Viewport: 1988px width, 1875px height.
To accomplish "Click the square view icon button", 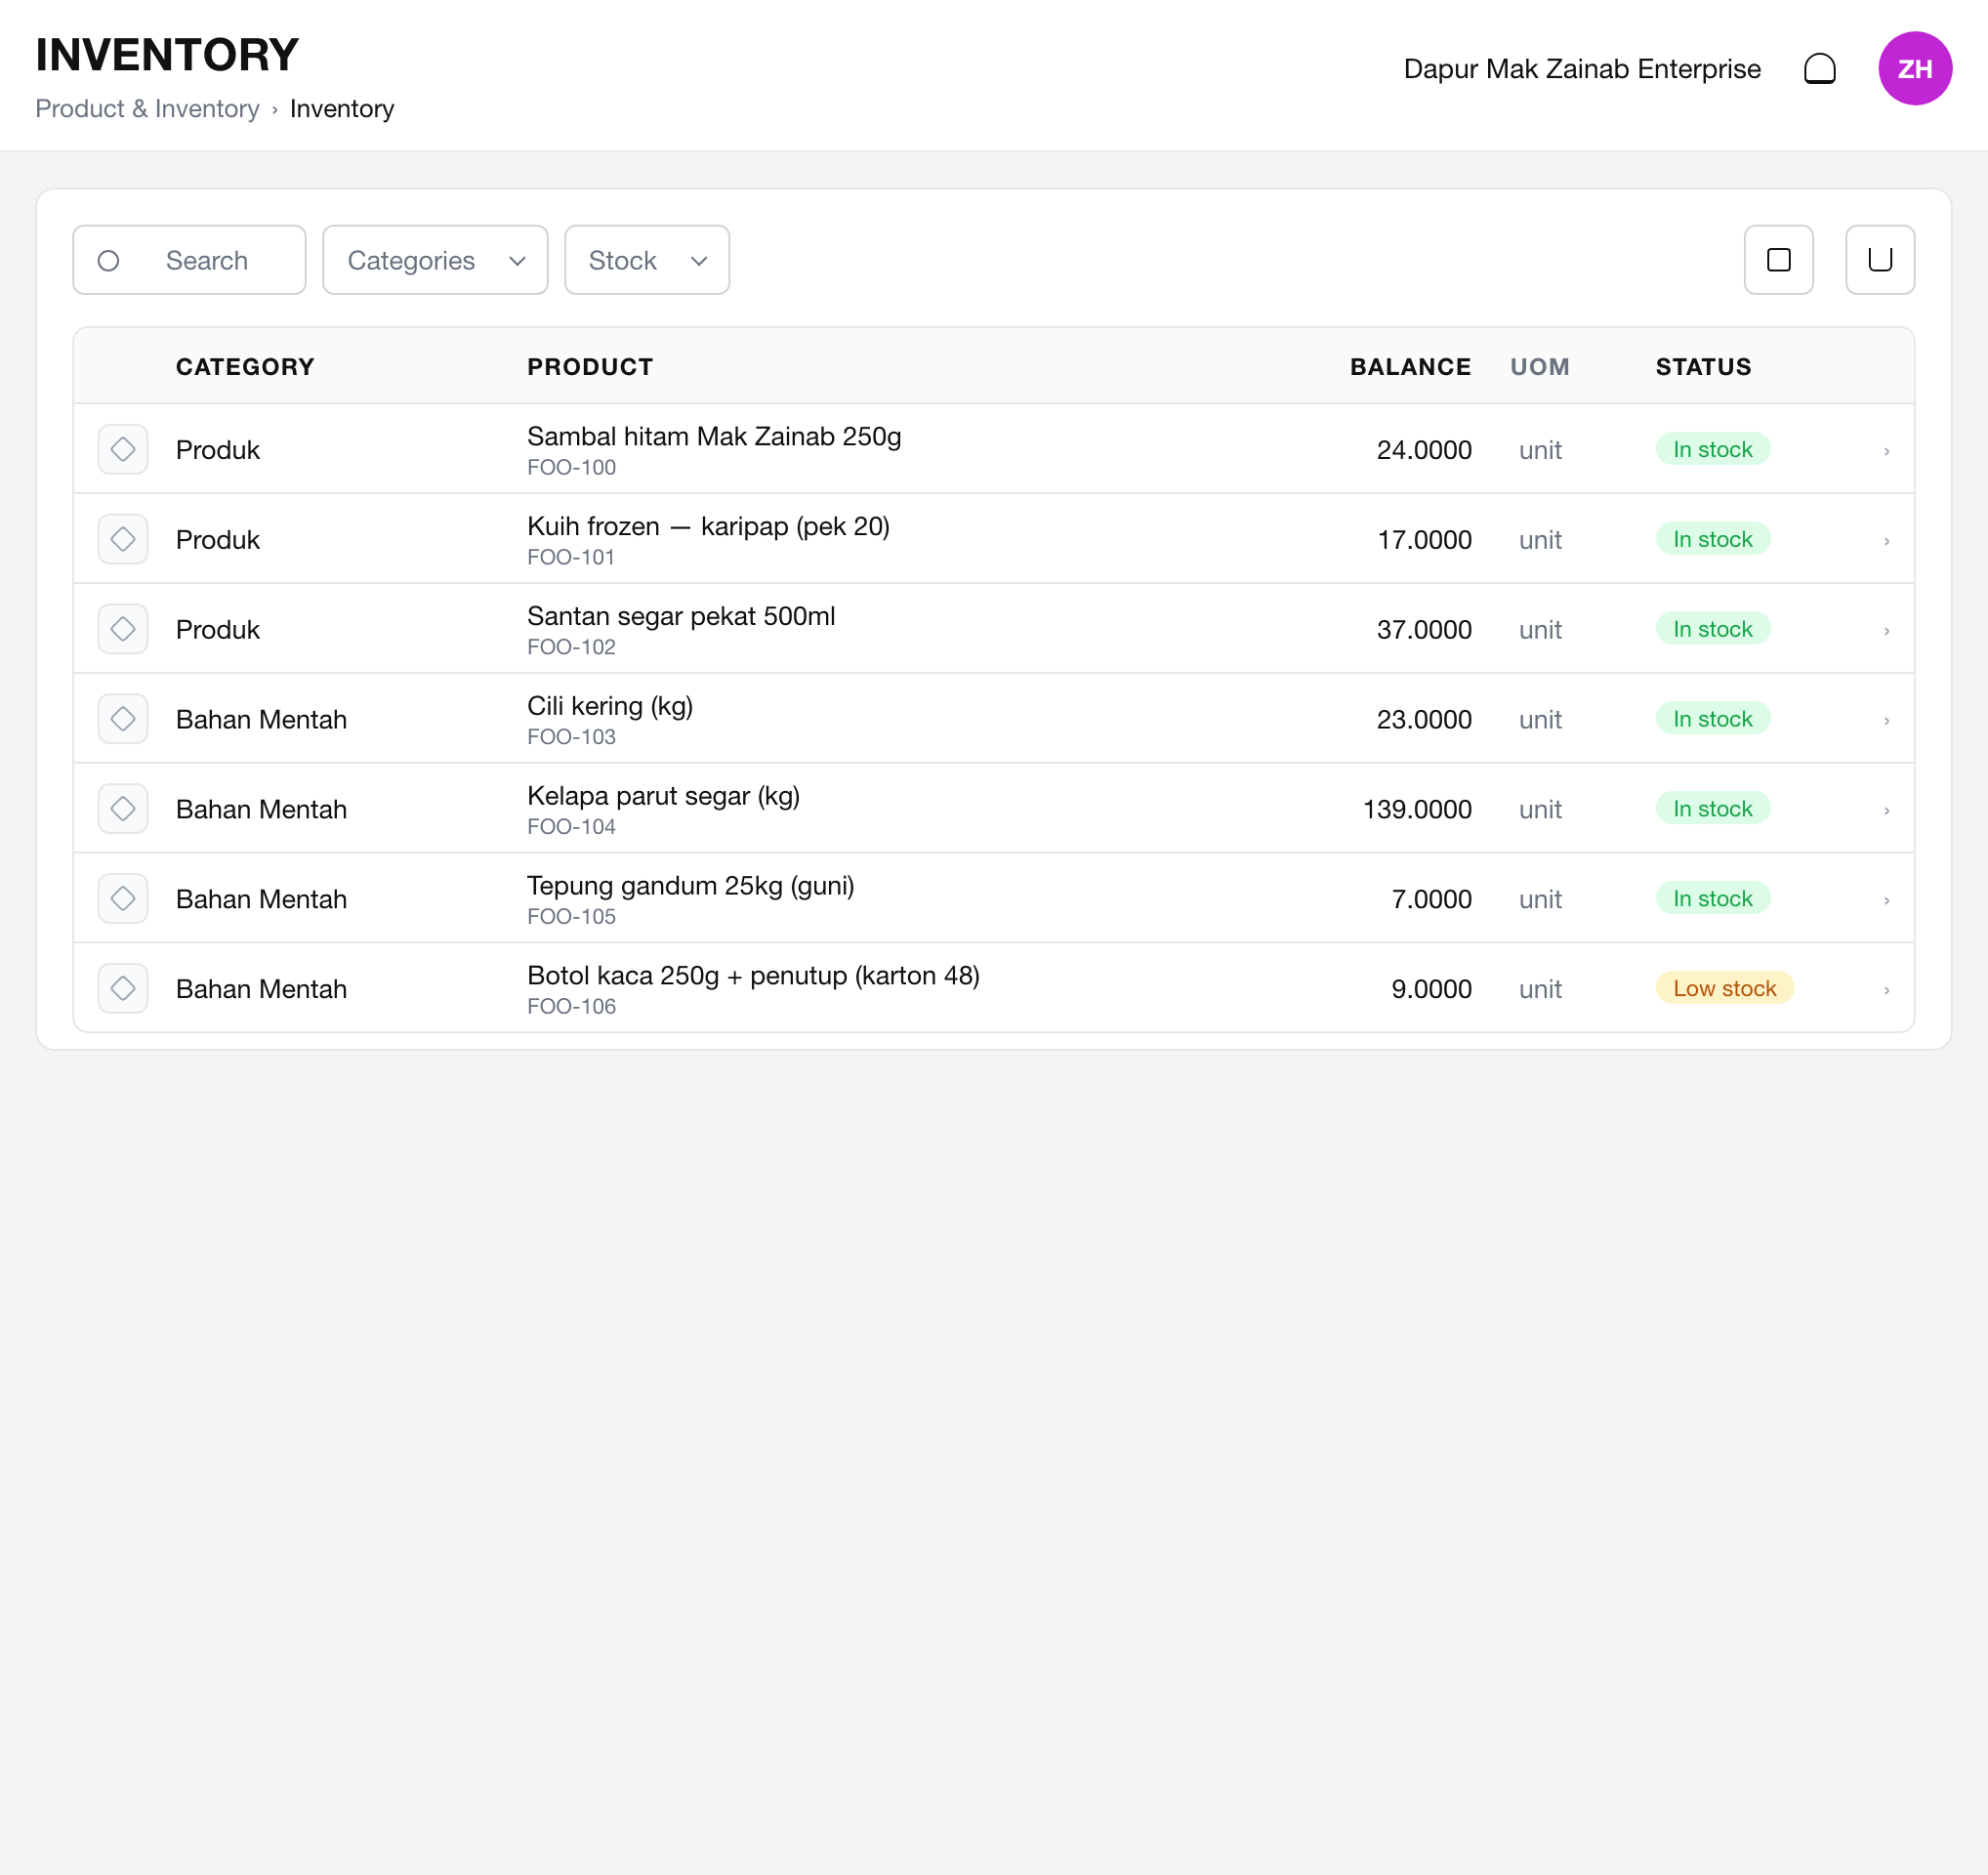I will [x=1778, y=260].
